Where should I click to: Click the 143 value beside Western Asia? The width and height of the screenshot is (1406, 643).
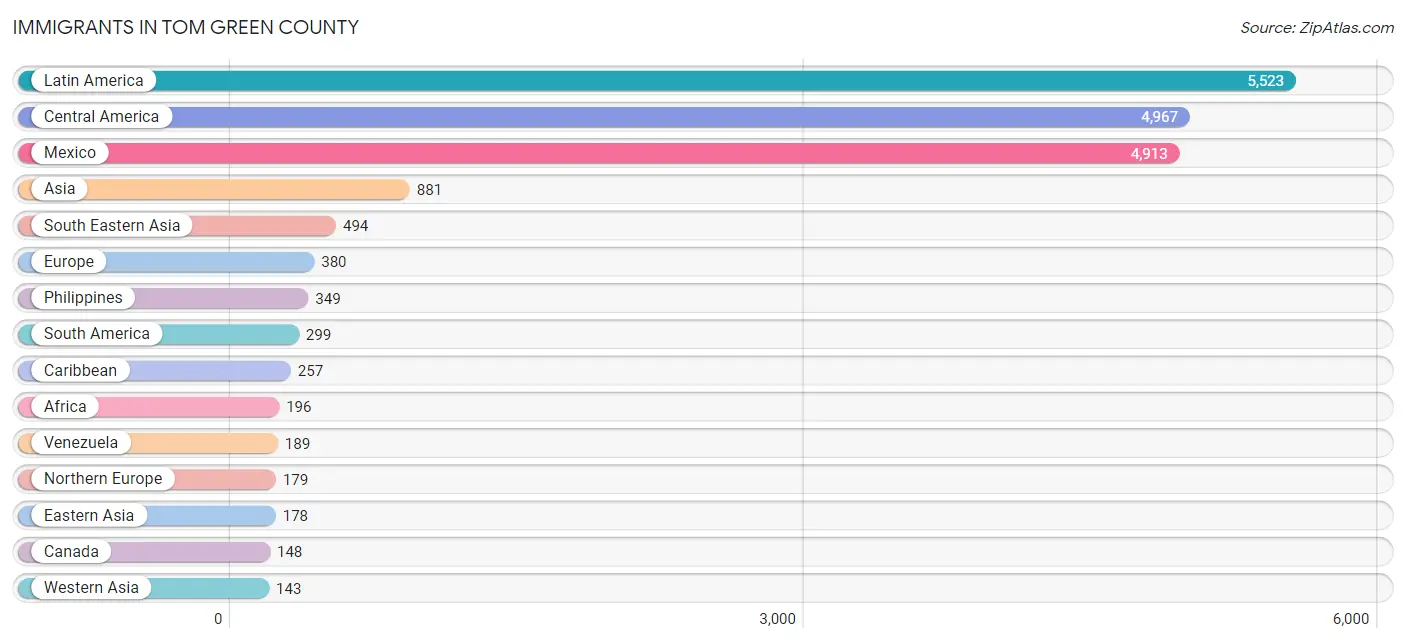tap(288, 588)
